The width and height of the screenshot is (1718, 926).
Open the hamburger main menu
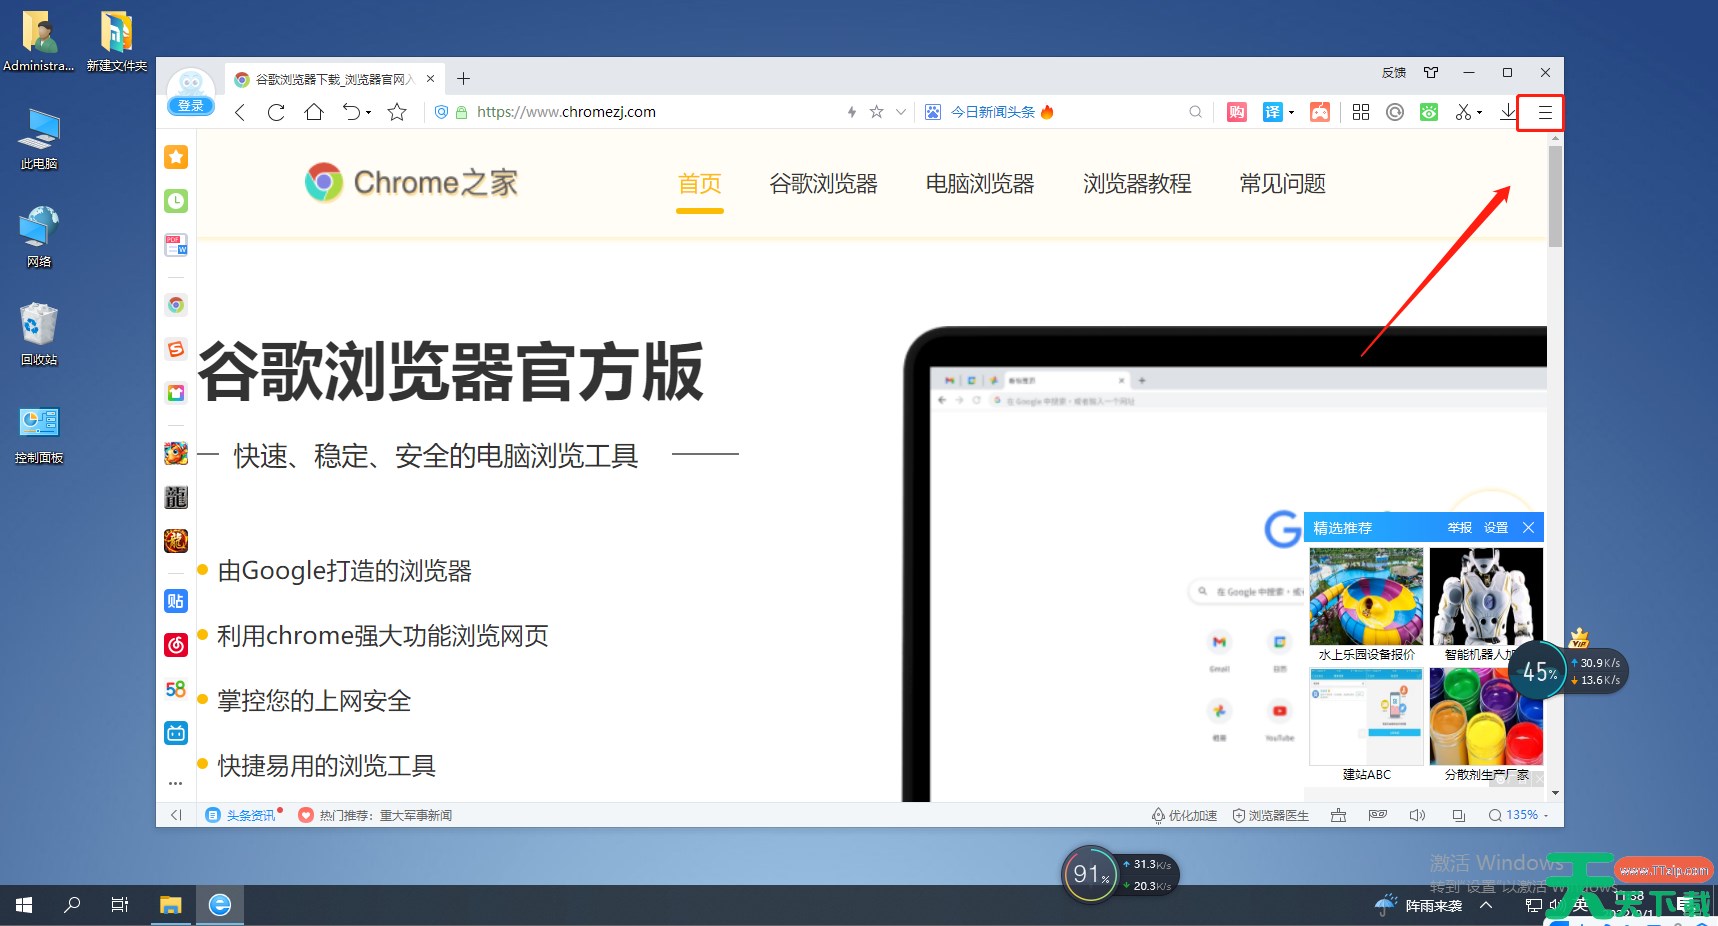1544,113
